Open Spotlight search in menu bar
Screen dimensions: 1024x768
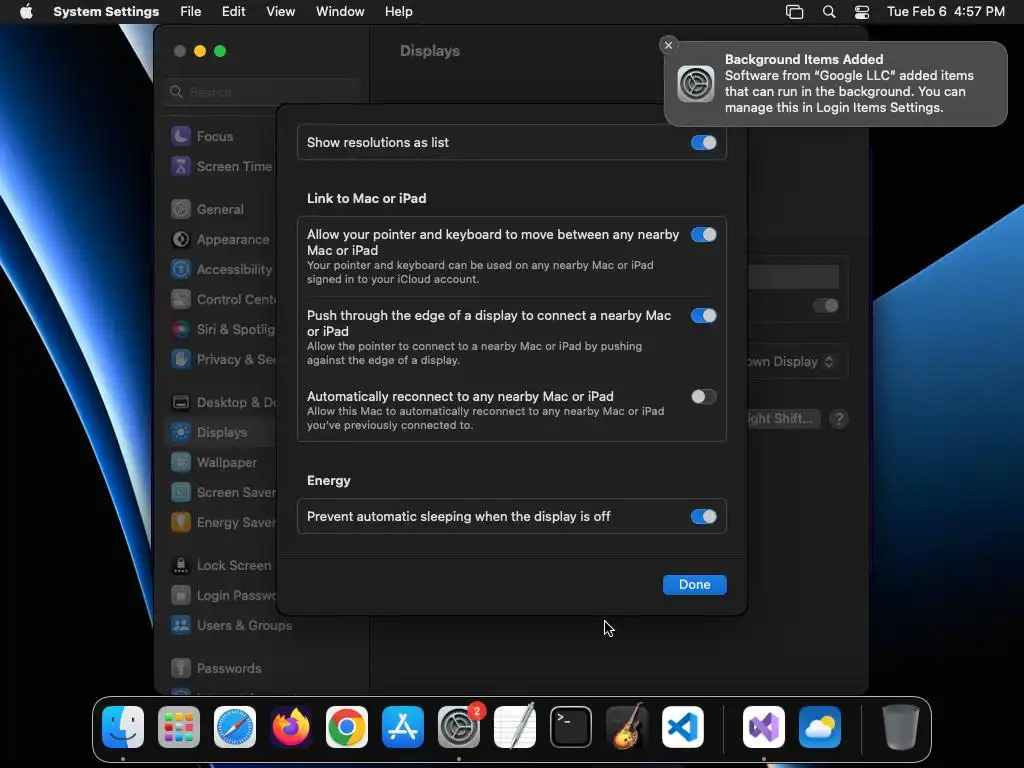(x=829, y=12)
